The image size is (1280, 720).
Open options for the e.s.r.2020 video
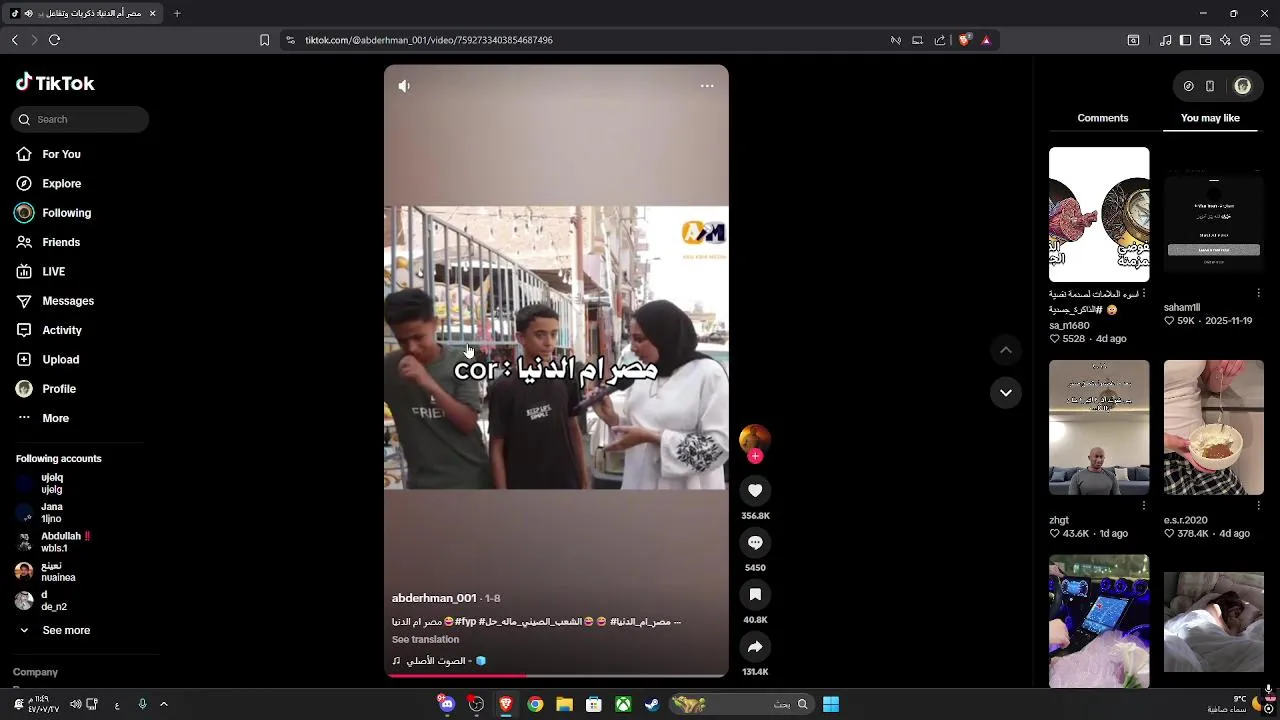click(1258, 506)
